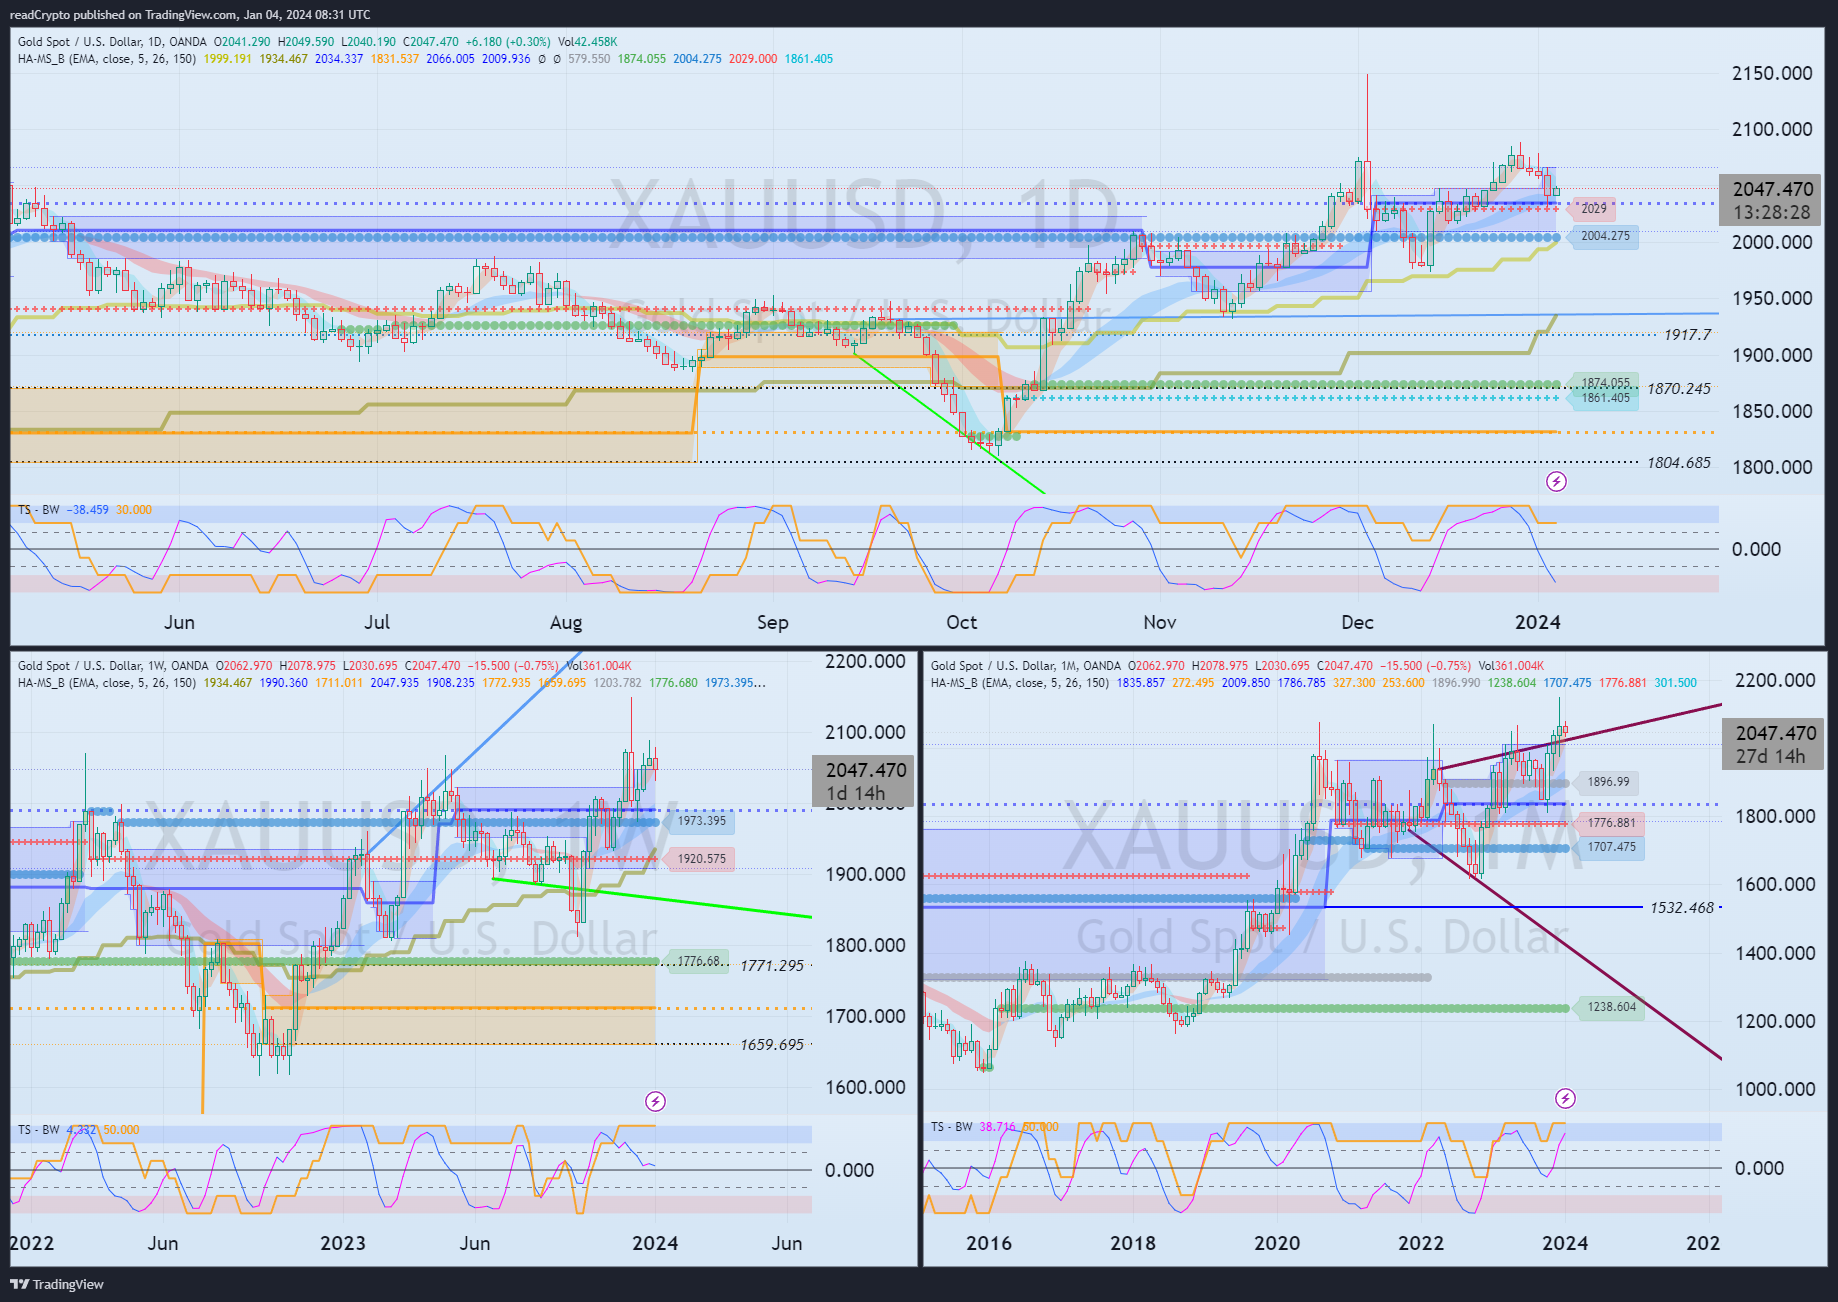The width and height of the screenshot is (1838, 1302).
Task: Click the 2200.000 level on the weekly price axis
Action: pos(865,661)
